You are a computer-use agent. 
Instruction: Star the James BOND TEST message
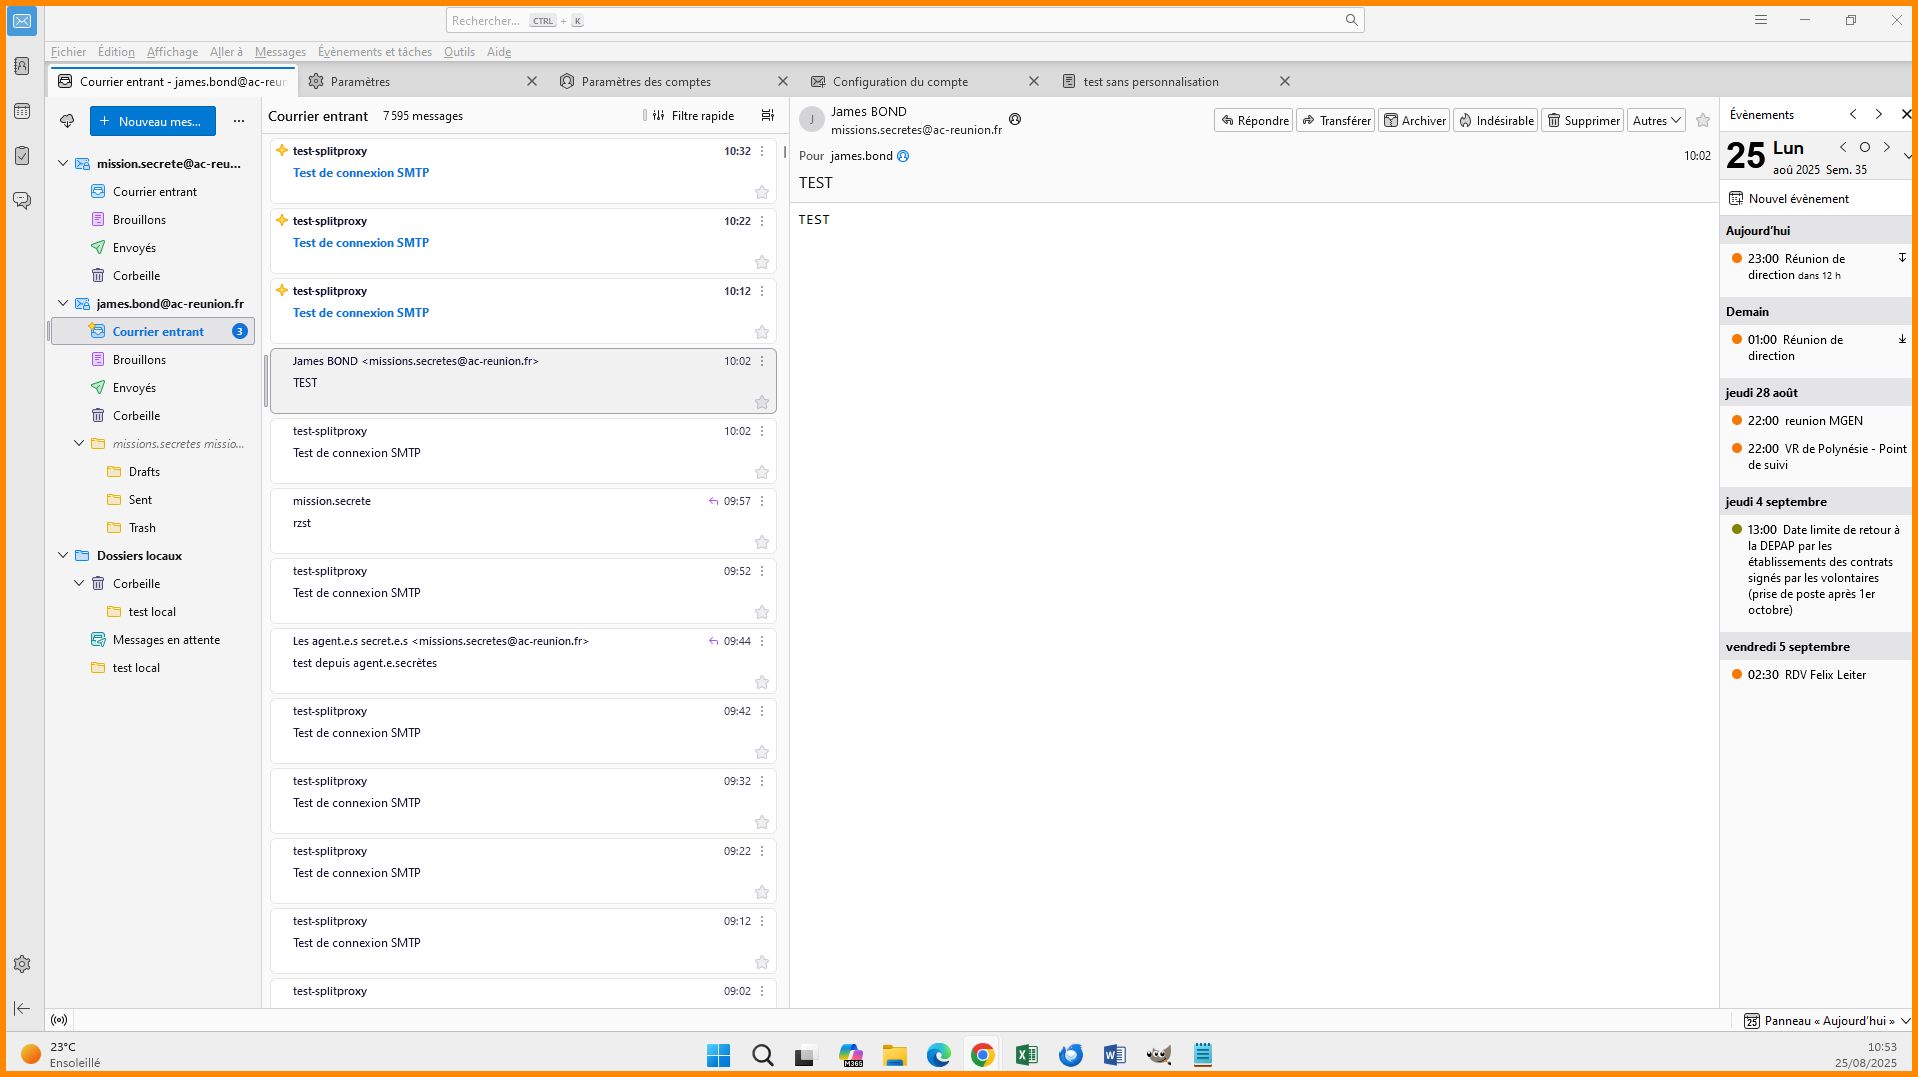761,402
